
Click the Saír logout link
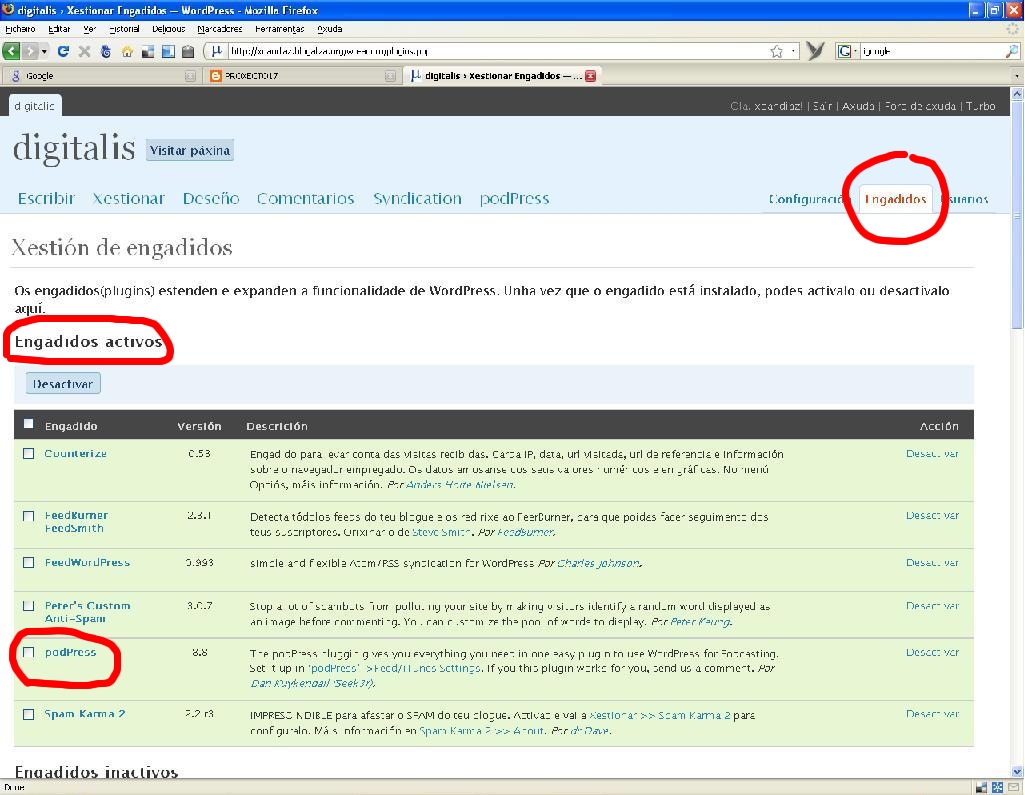[x=822, y=106]
